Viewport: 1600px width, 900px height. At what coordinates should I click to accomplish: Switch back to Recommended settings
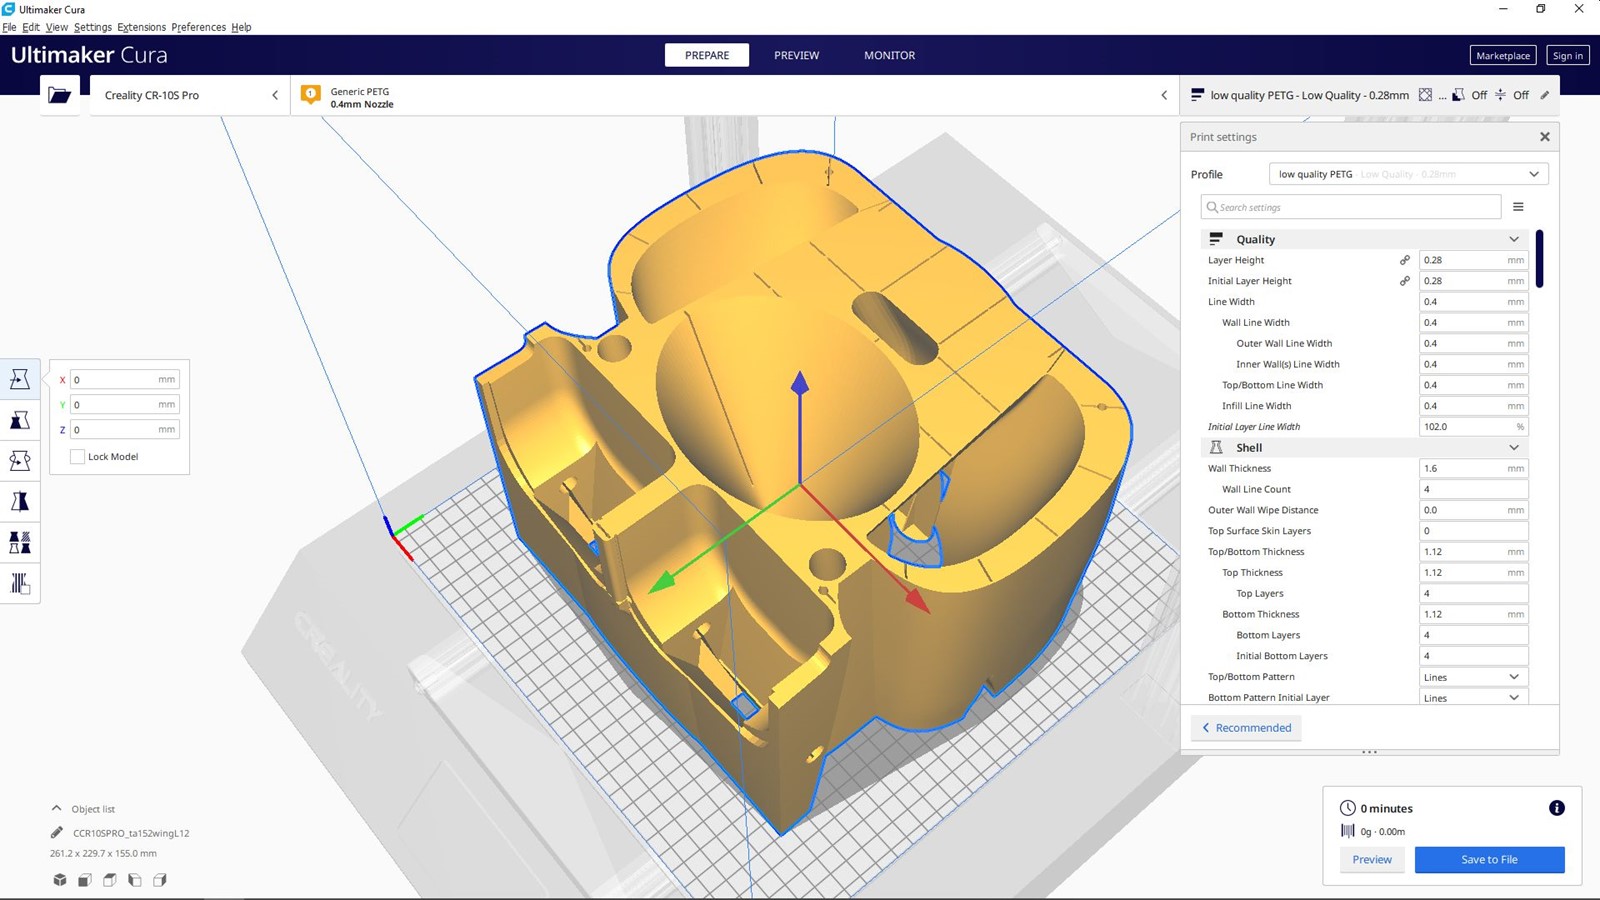click(1246, 727)
